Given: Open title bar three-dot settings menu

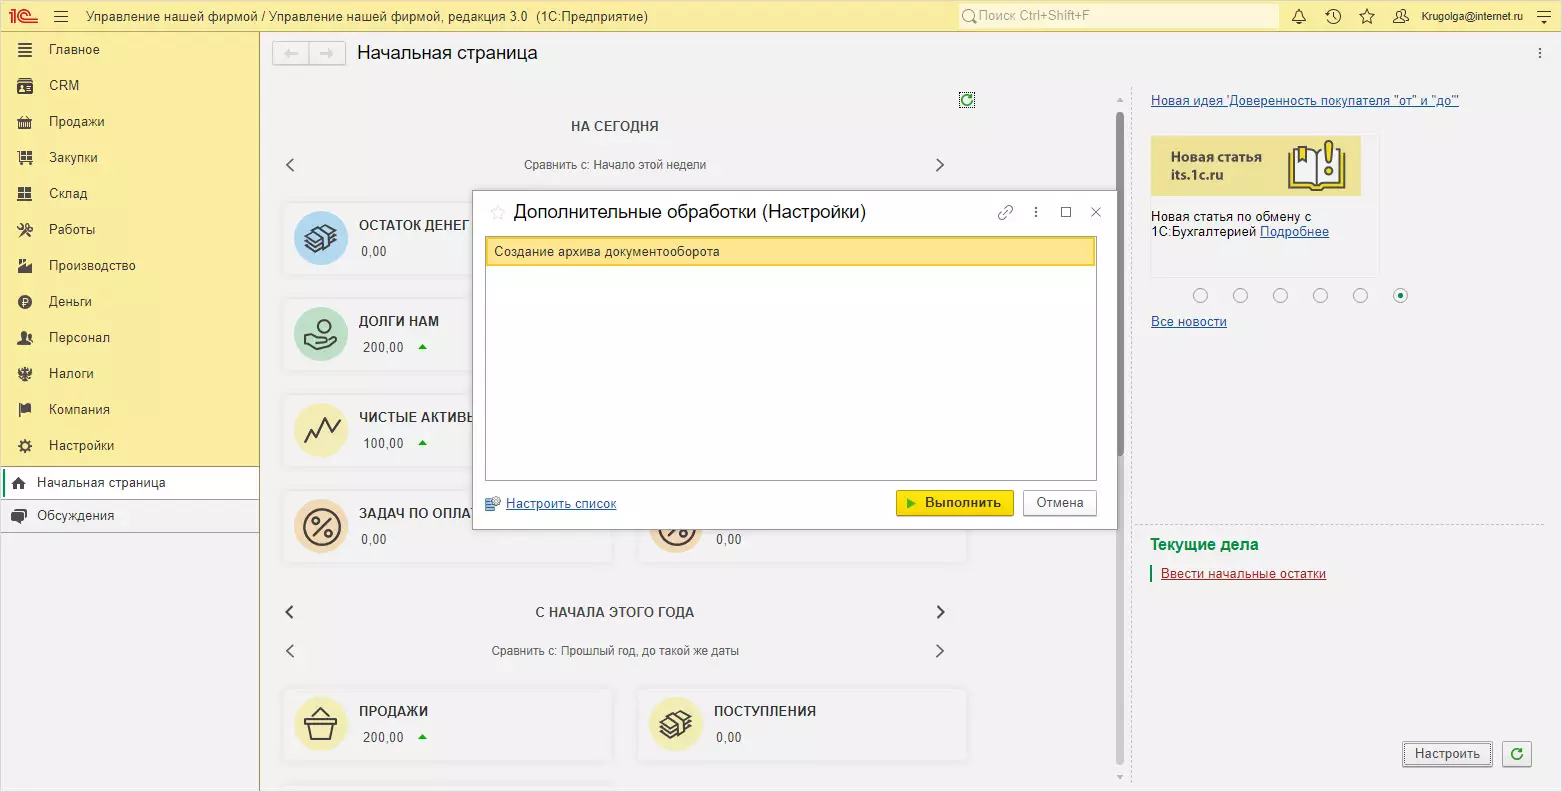Looking at the screenshot, I should [x=1545, y=16].
